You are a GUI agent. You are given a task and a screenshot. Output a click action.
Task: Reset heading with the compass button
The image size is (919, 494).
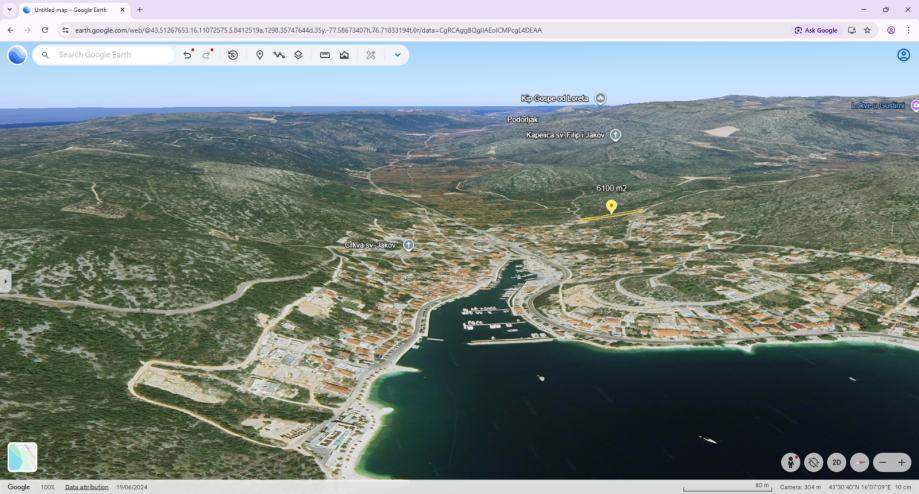860,462
